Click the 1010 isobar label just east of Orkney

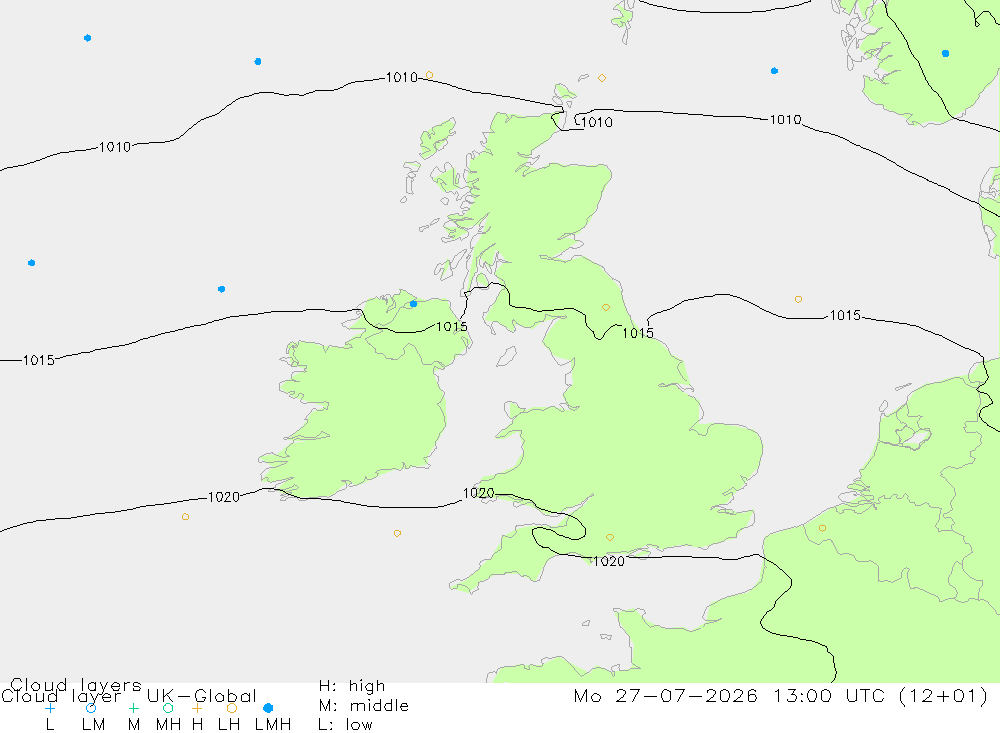click(597, 122)
